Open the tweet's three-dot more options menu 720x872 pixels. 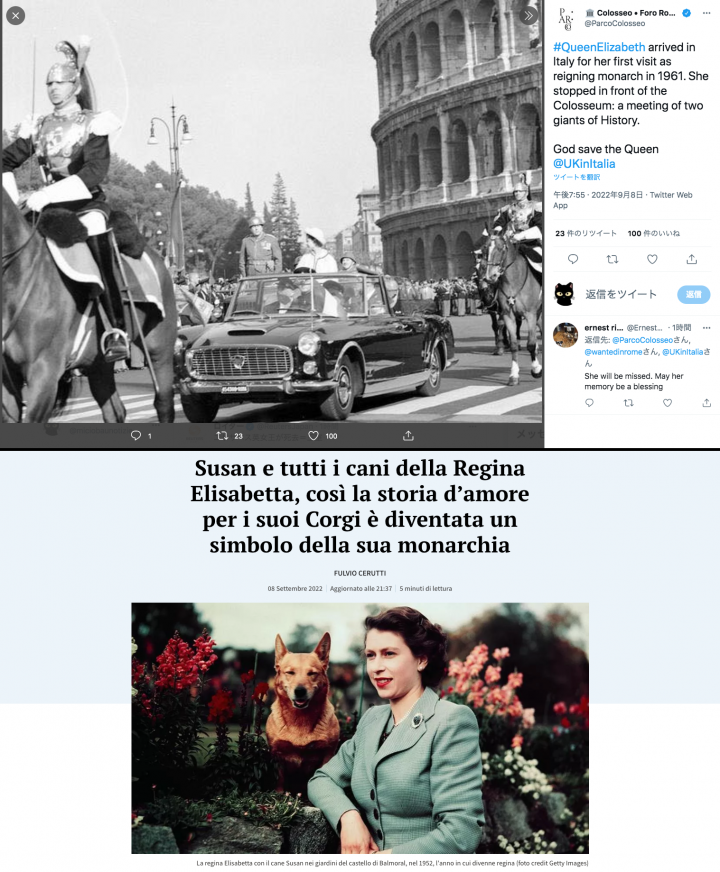[706, 13]
